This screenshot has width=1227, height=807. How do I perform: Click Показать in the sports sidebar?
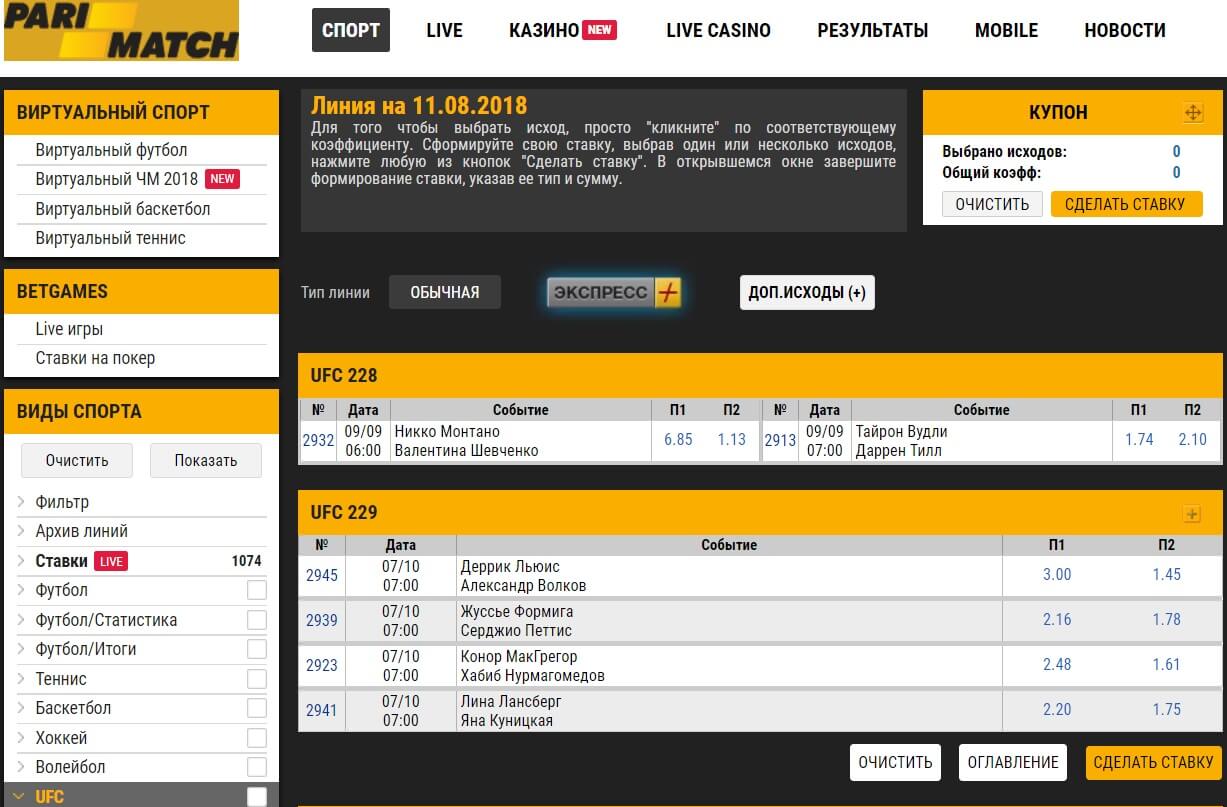click(206, 460)
